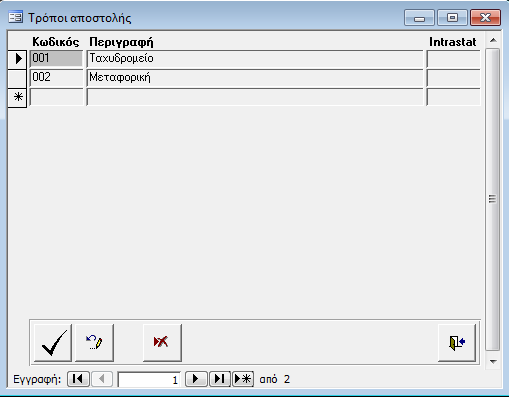This screenshot has height=397, width=509.
Task: Go to first record navigation button
Action: point(78,379)
